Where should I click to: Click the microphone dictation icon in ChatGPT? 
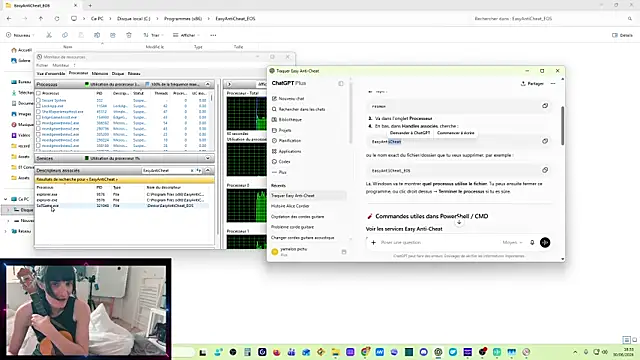click(x=532, y=242)
